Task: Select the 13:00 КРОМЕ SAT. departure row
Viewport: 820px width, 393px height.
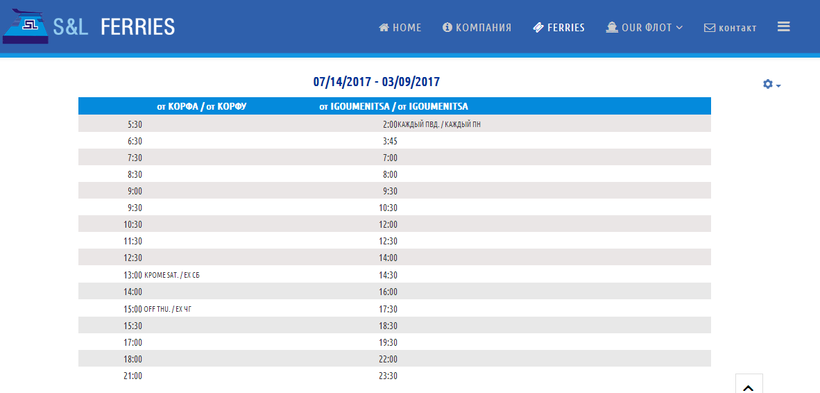Action: coord(394,275)
